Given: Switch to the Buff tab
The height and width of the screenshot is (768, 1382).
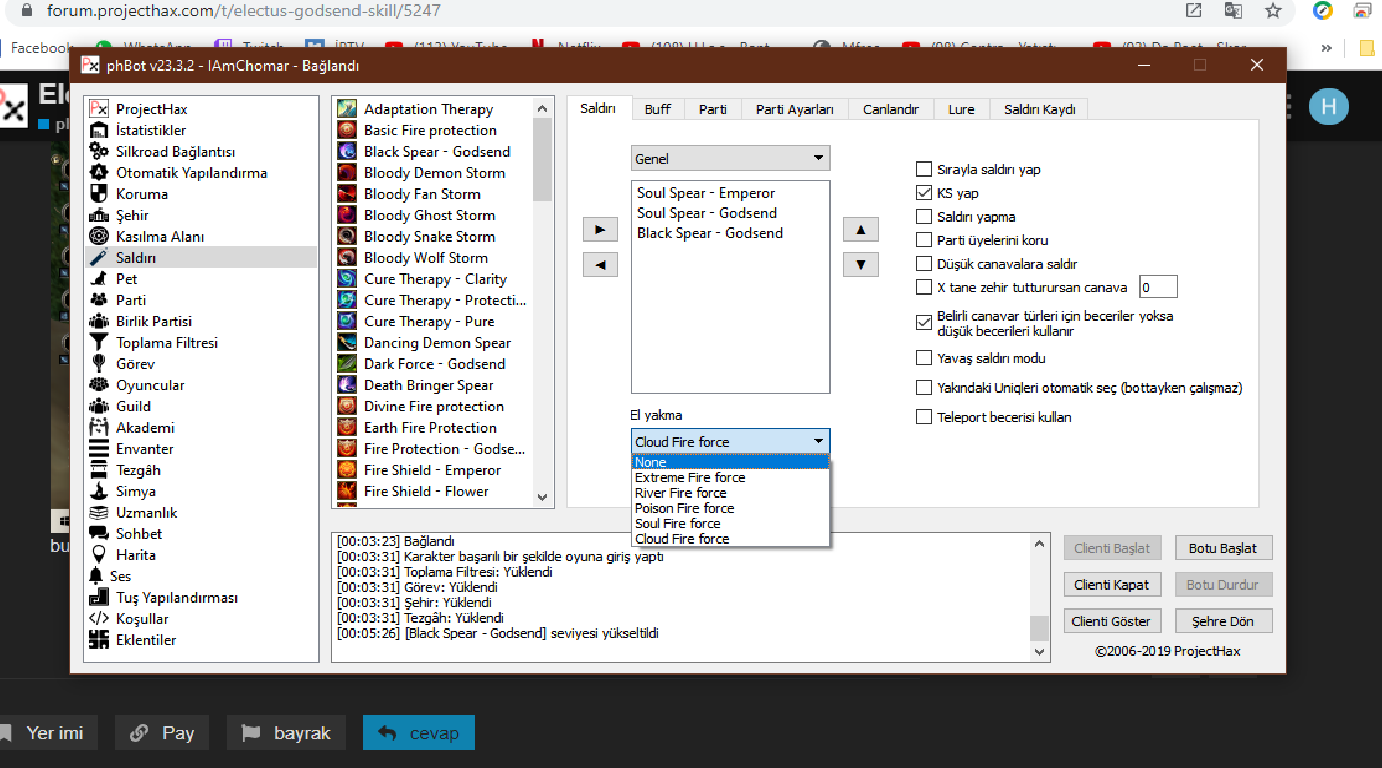Looking at the screenshot, I should click(x=657, y=109).
